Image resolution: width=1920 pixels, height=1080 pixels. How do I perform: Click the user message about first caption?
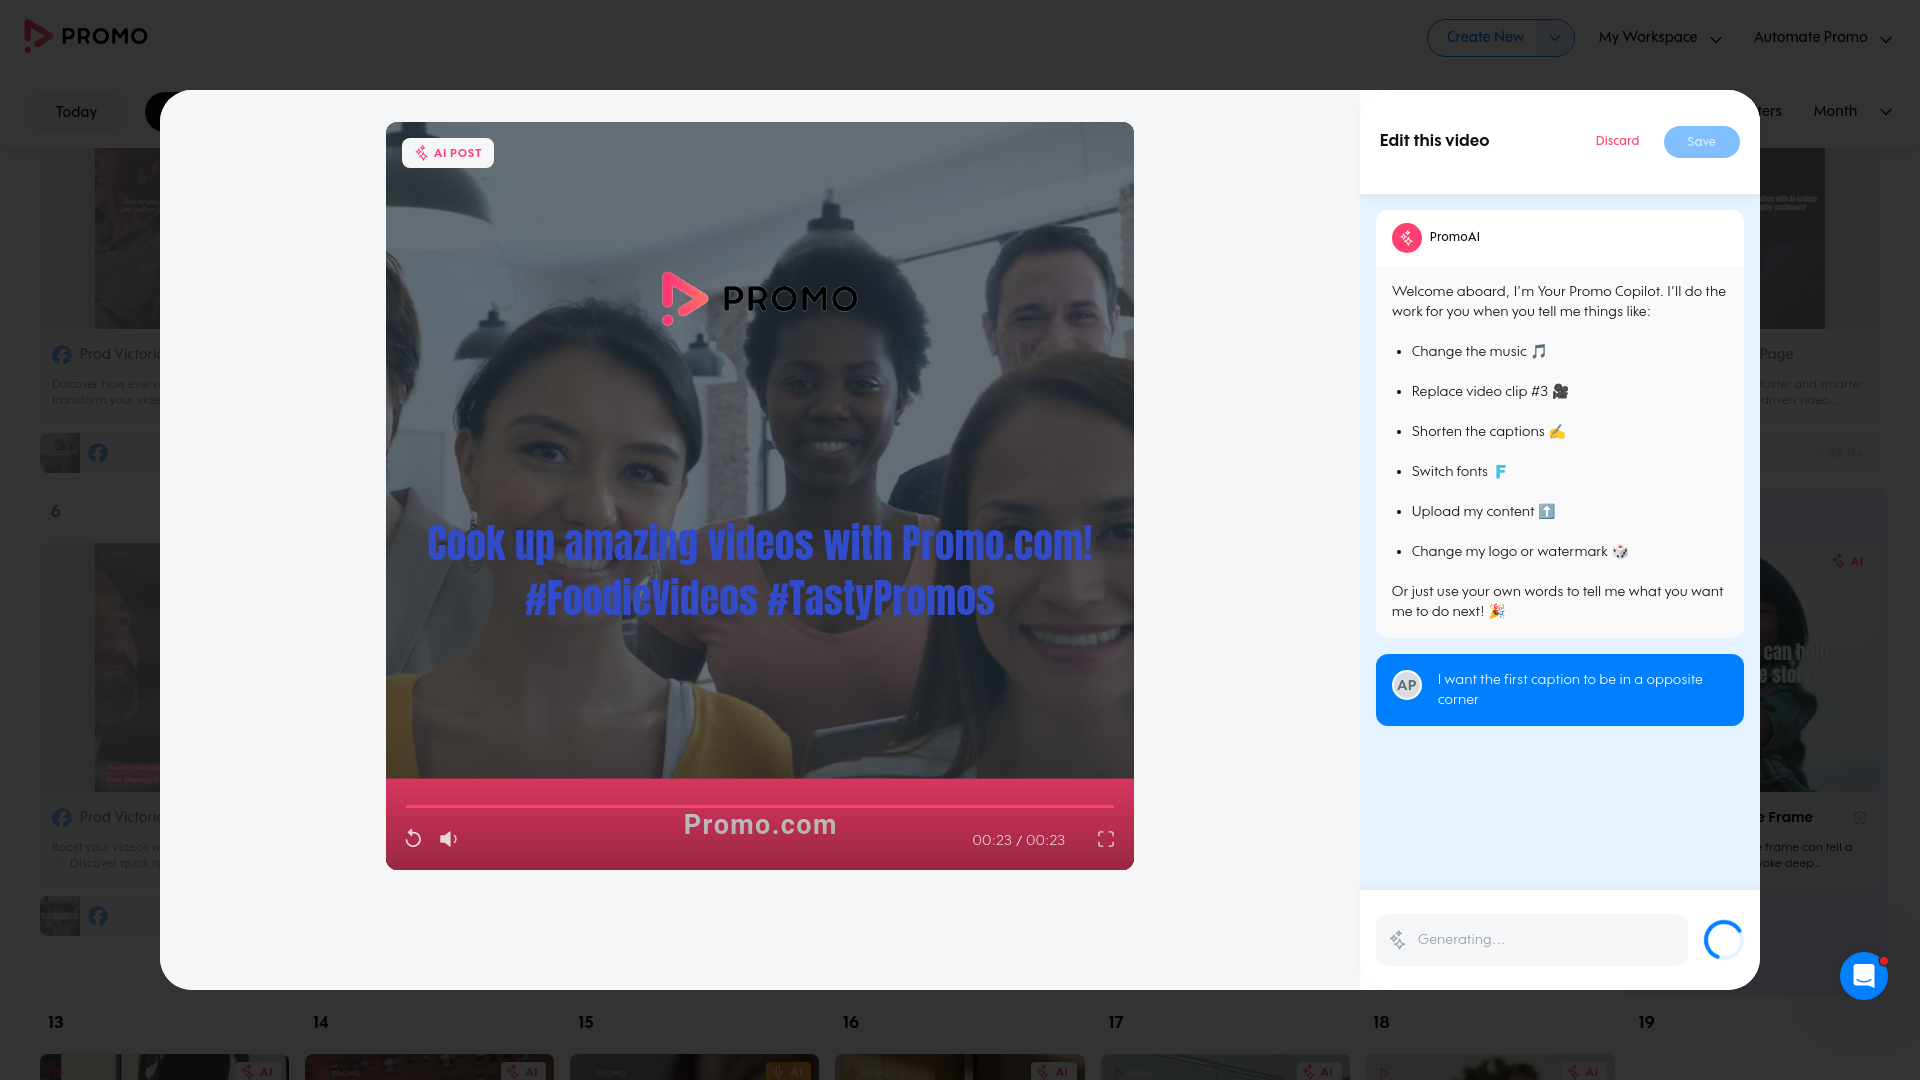(x=1559, y=690)
